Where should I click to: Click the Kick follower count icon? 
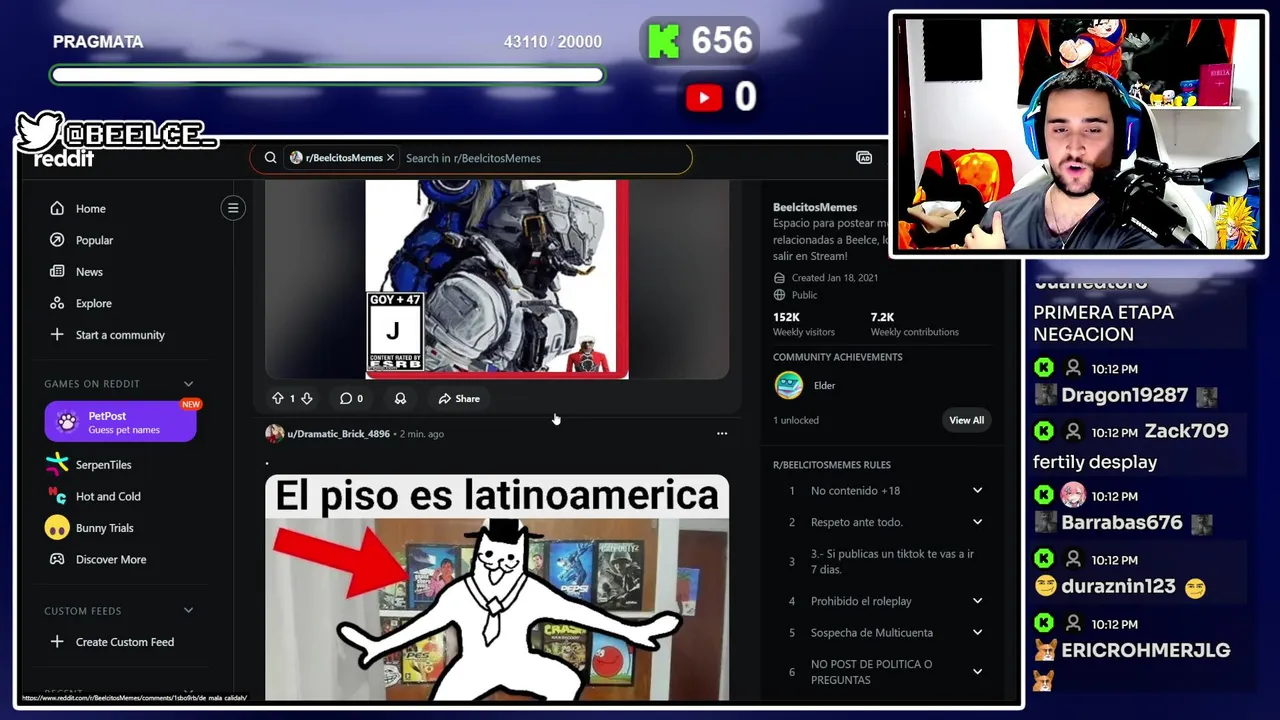pyautogui.click(x=663, y=41)
